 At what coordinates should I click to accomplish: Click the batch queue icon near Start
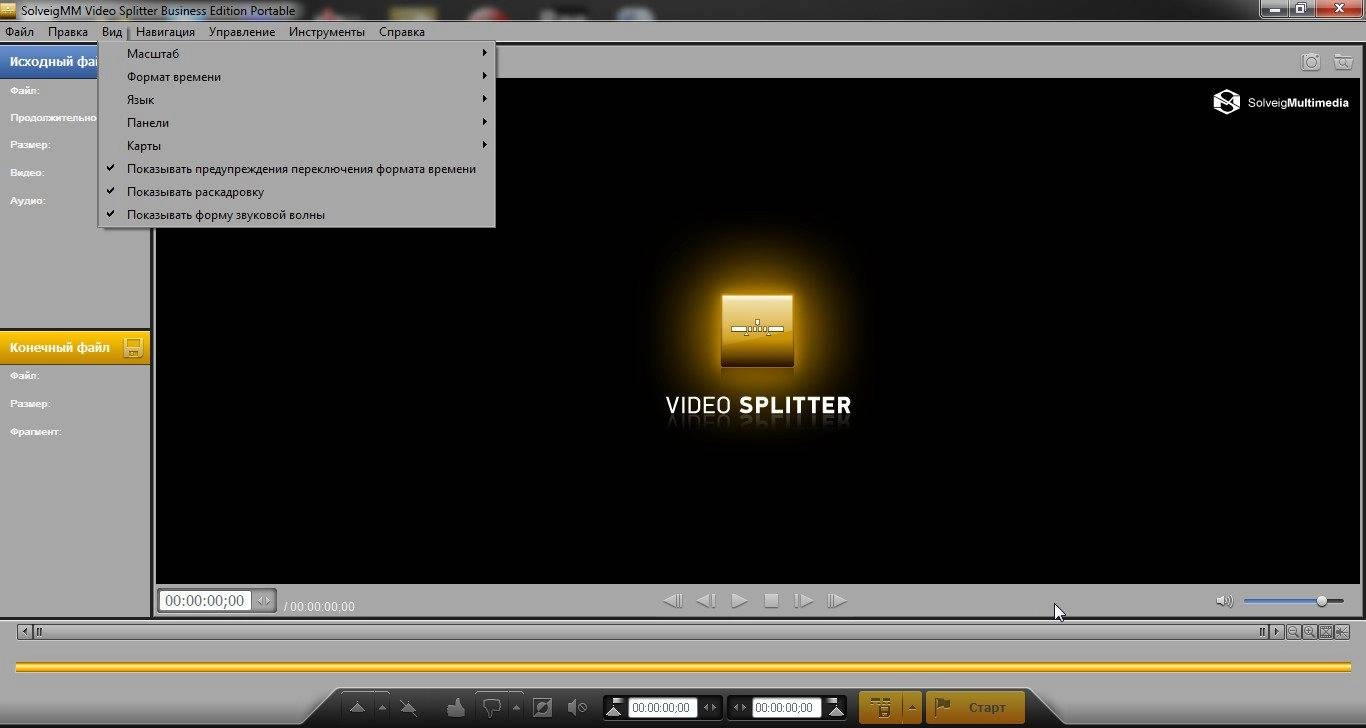[881, 707]
